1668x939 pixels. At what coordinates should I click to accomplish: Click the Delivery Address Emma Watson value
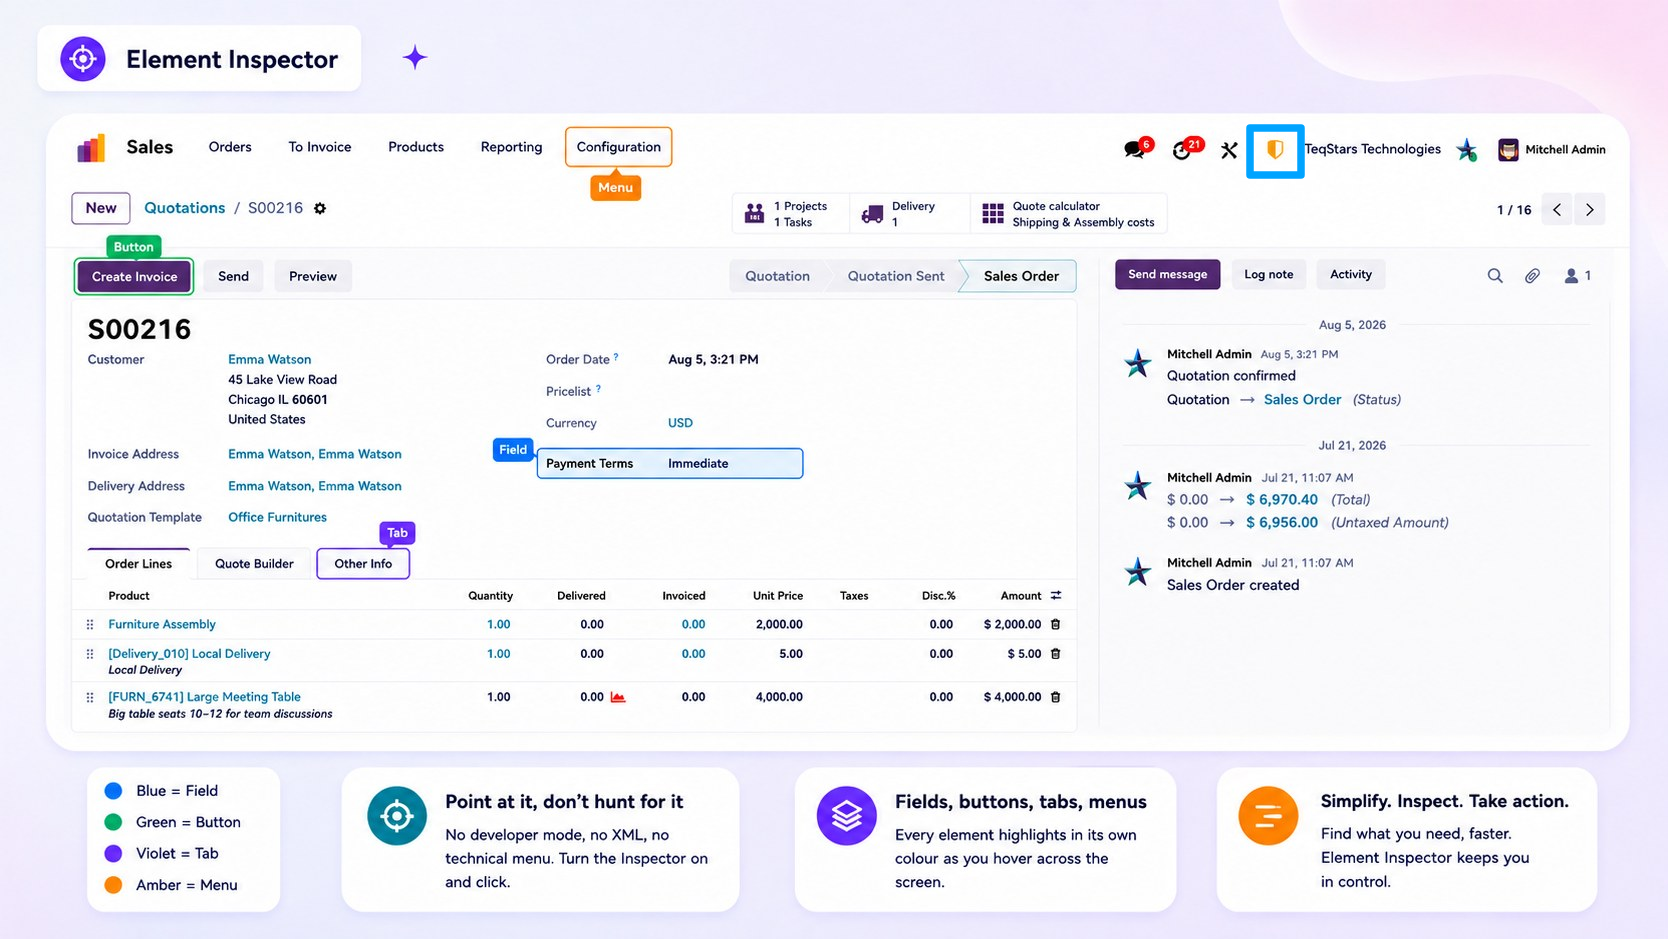315,487
